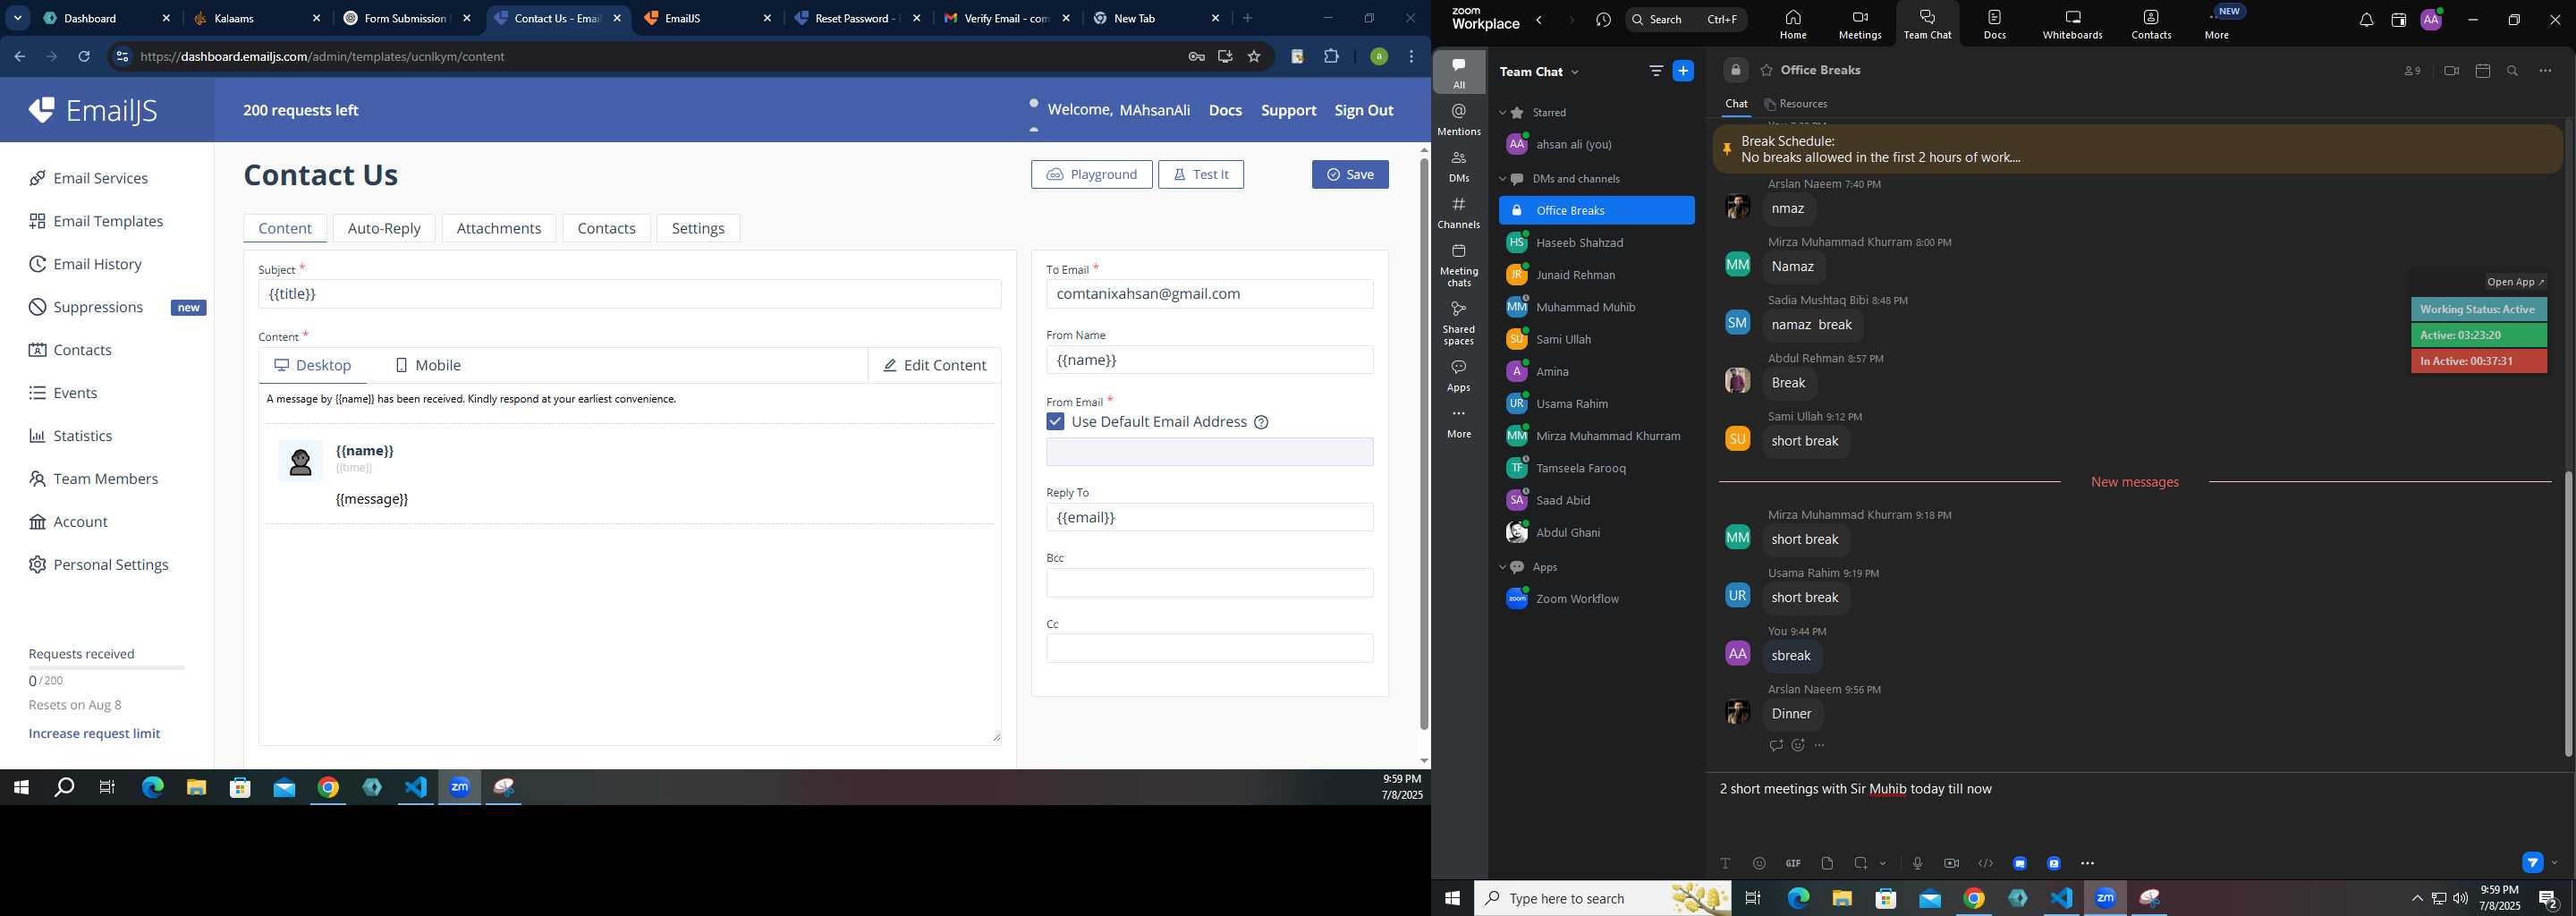The image size is (2576, 916).
Task: Collapse Apps section in chat list
Action: [x=1502, y=567]
